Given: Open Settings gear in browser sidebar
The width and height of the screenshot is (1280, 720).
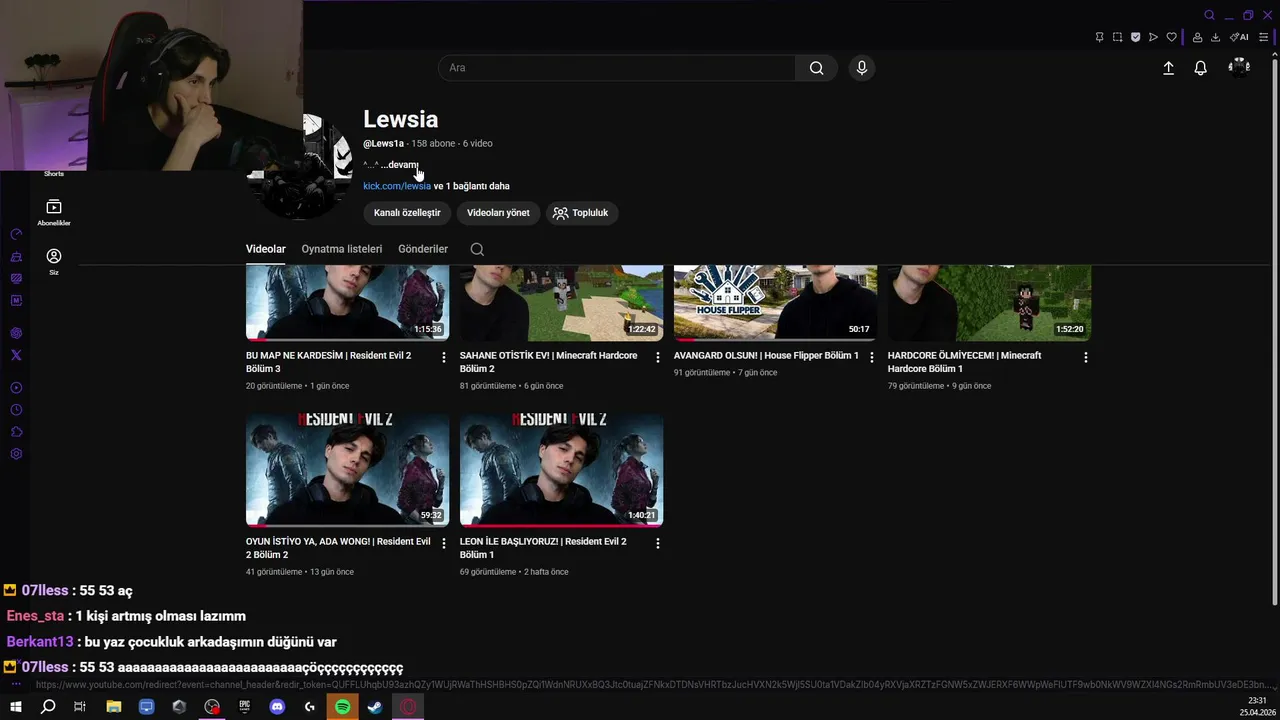Looking at the screenshot, I should click(16, 454).
